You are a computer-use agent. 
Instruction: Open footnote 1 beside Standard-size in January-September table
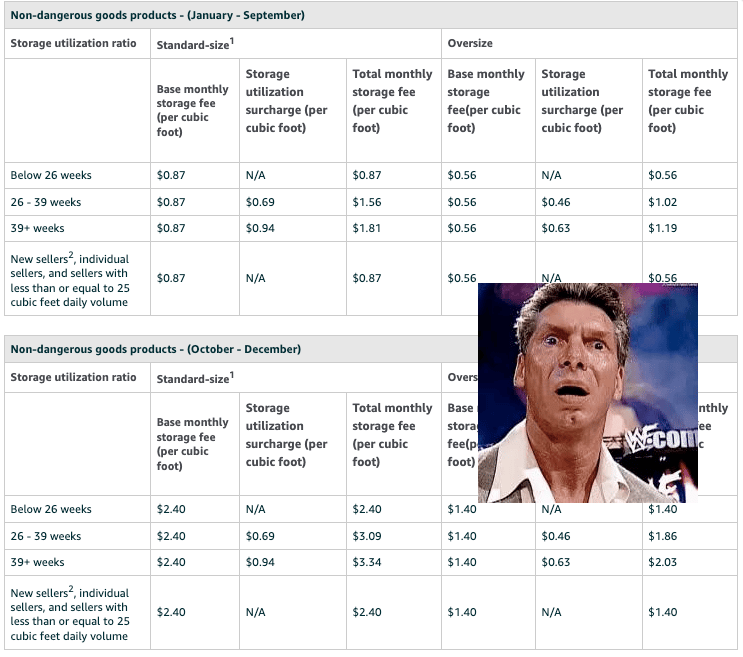(230, 39)
